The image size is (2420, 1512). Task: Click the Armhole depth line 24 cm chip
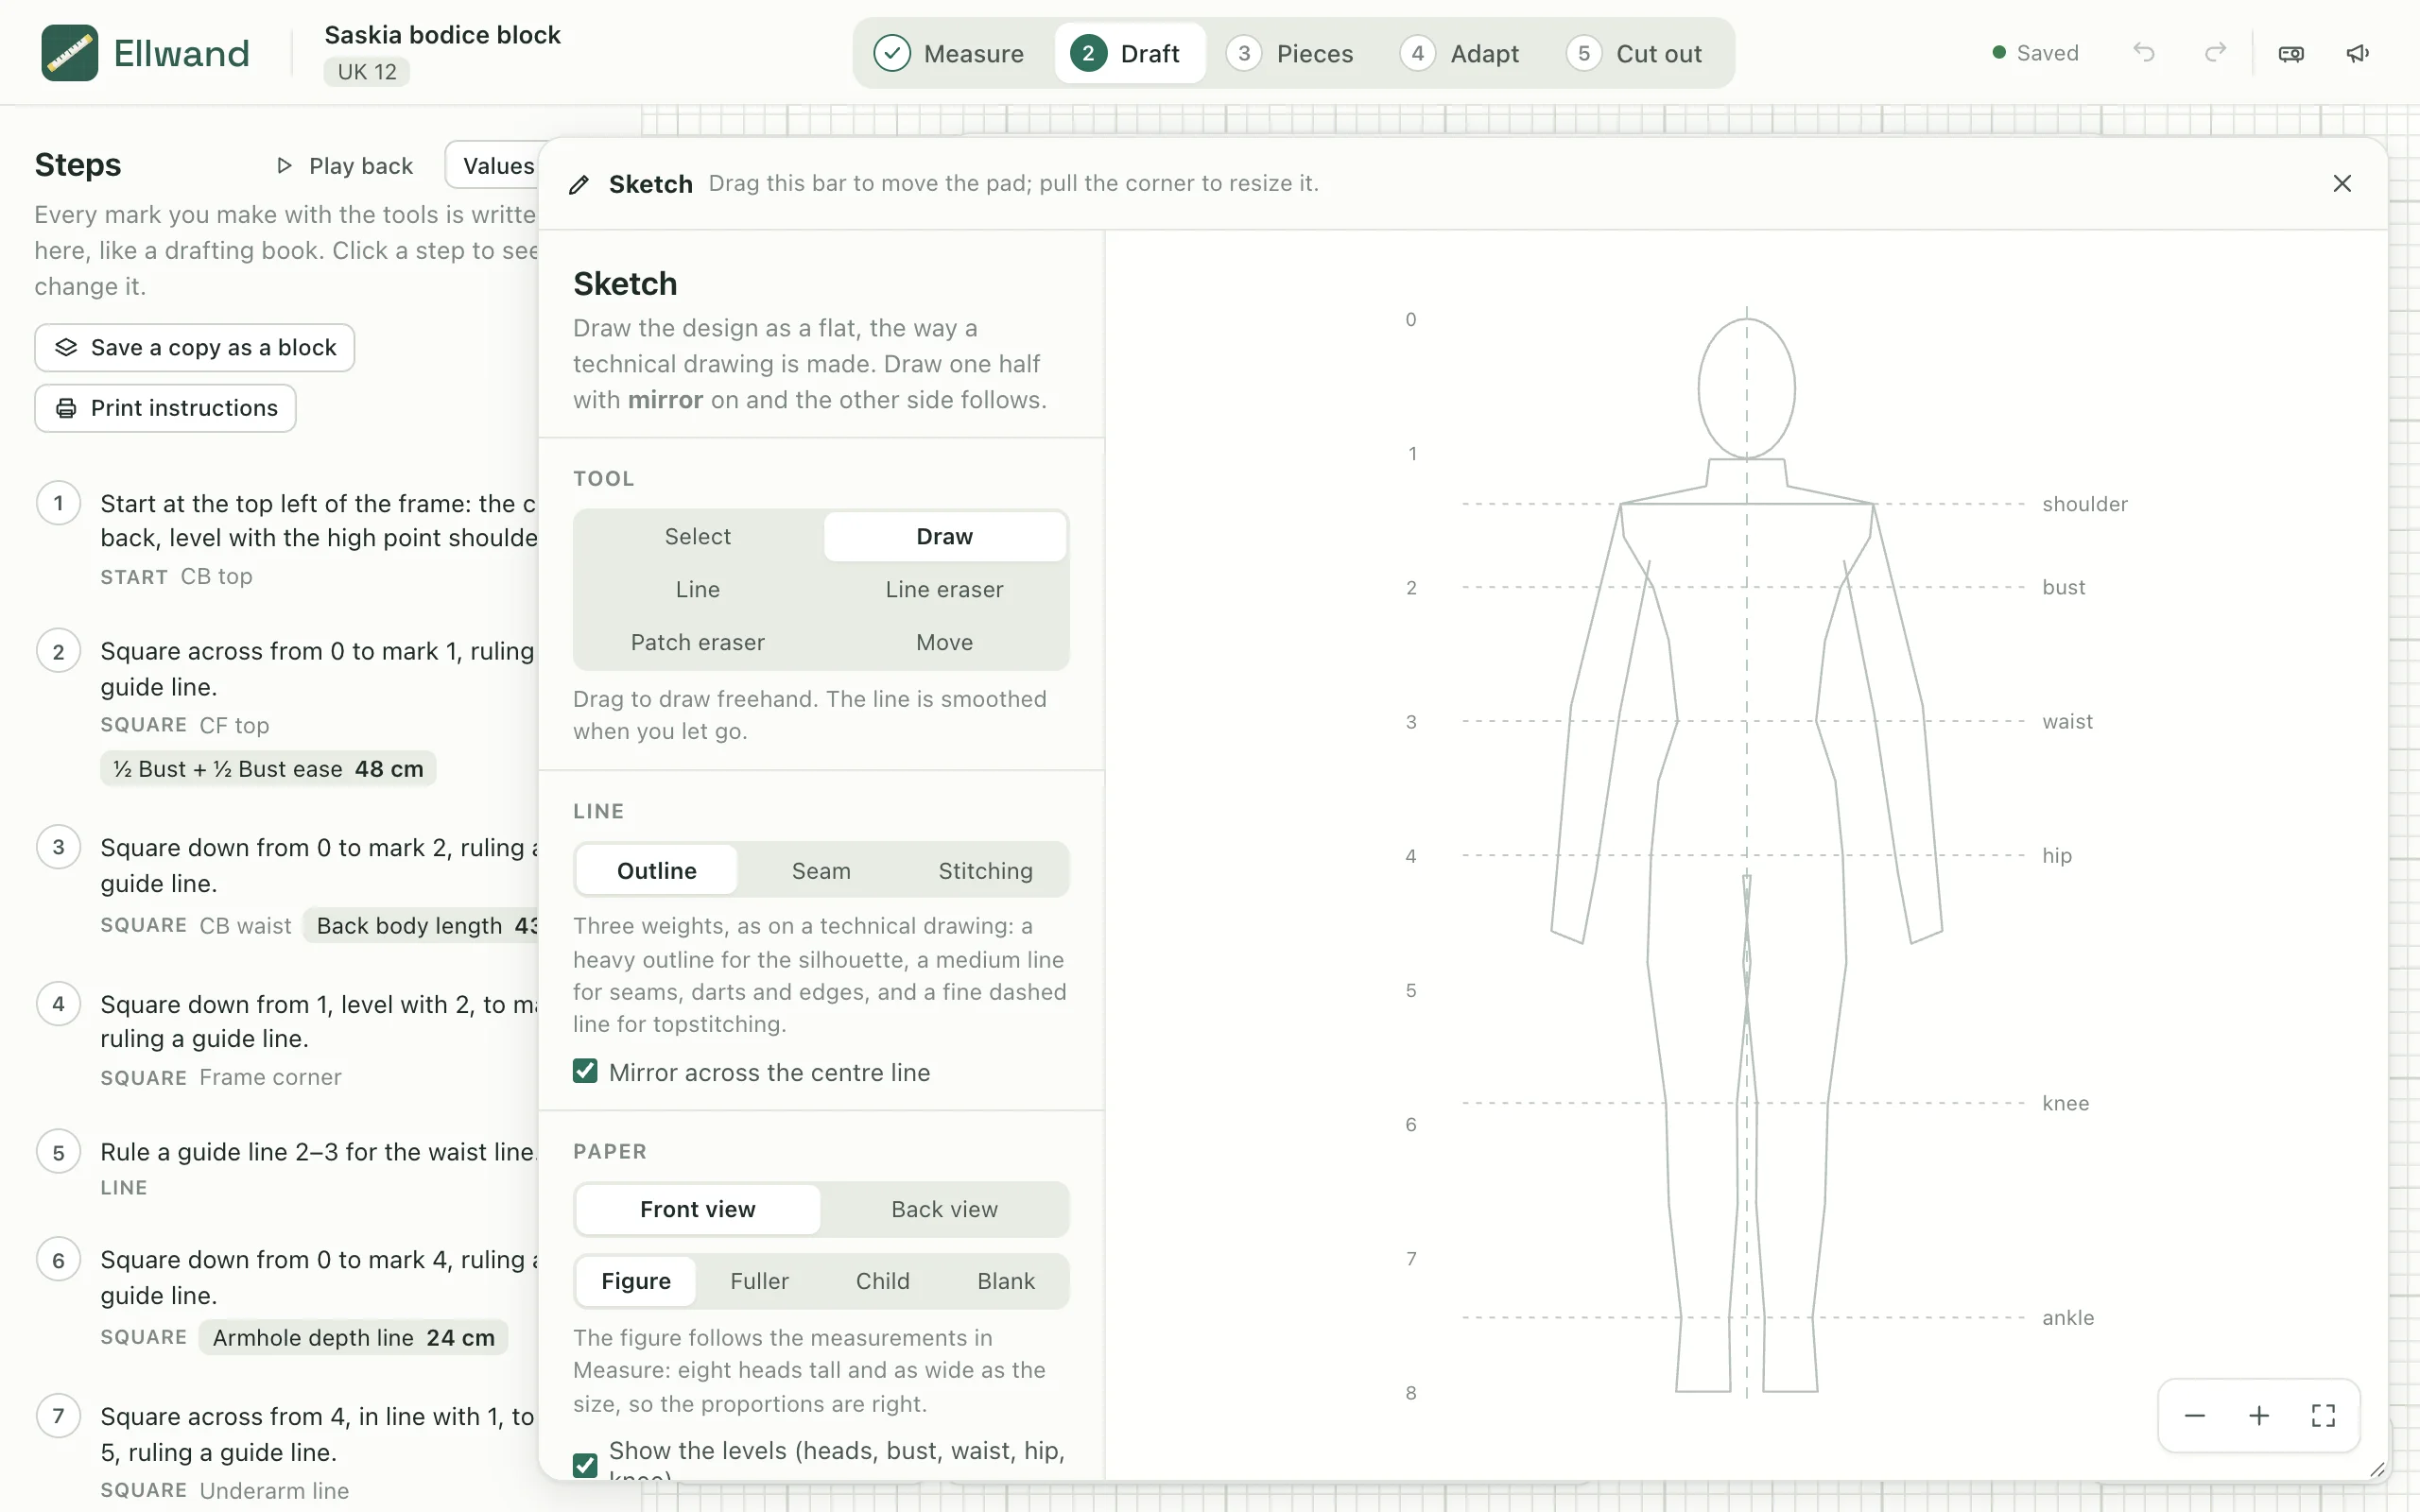354,1338
